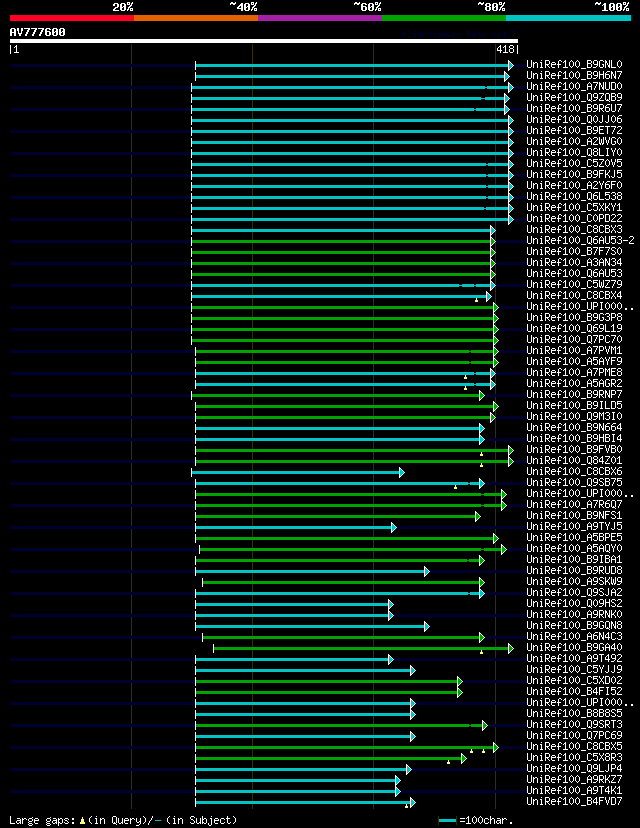Viewport: 640px width, 828px height.
Task: Select the UniRef100_Q8LIY0 label
Action: coord(574,153)
